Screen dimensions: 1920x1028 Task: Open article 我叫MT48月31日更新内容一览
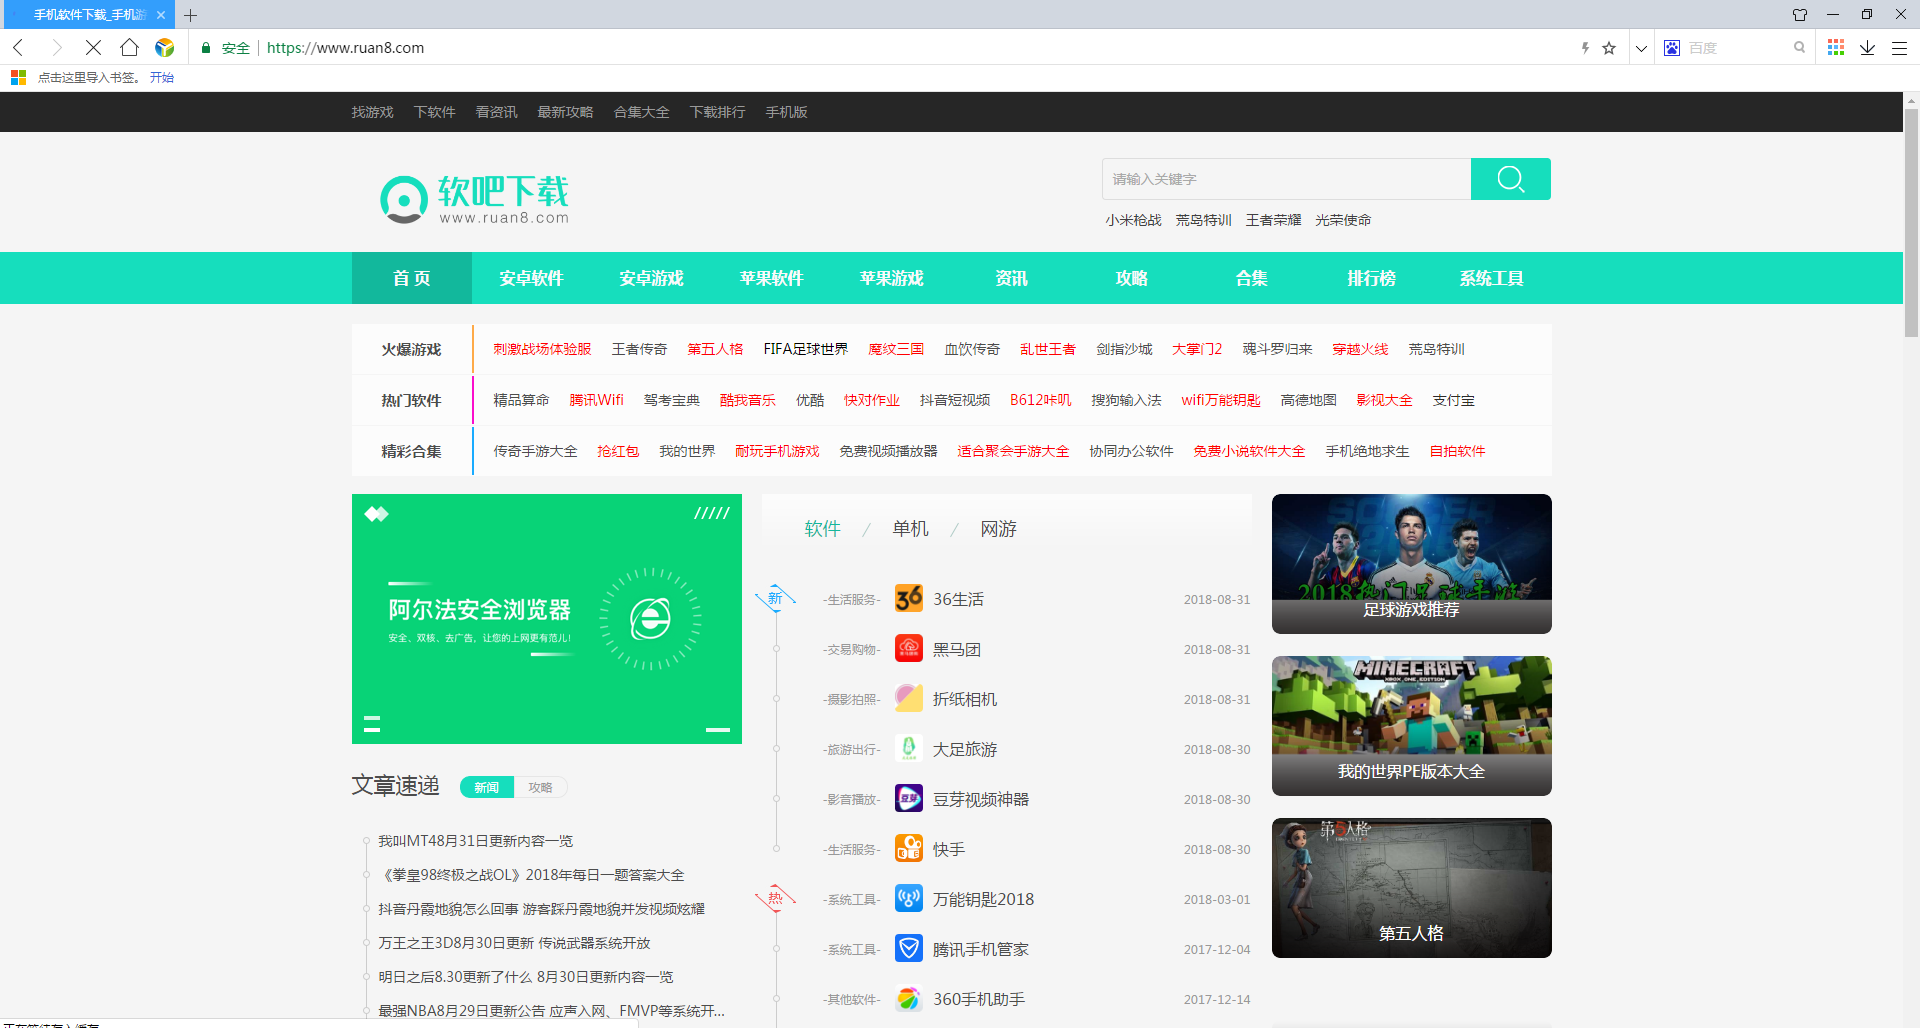476,841
